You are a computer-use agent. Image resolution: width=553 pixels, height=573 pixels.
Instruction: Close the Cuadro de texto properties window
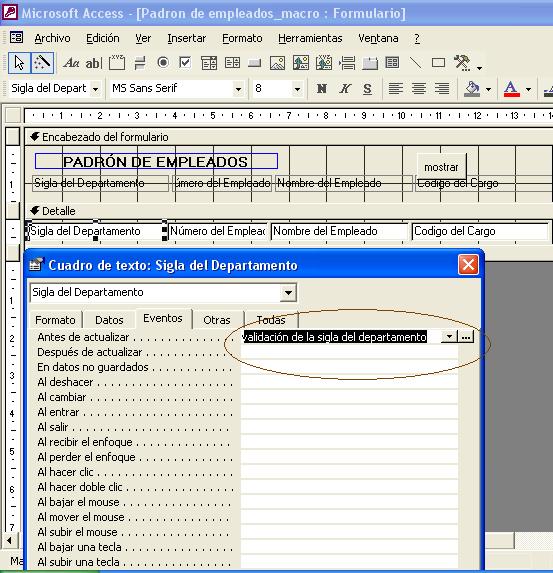pos(468,265)
